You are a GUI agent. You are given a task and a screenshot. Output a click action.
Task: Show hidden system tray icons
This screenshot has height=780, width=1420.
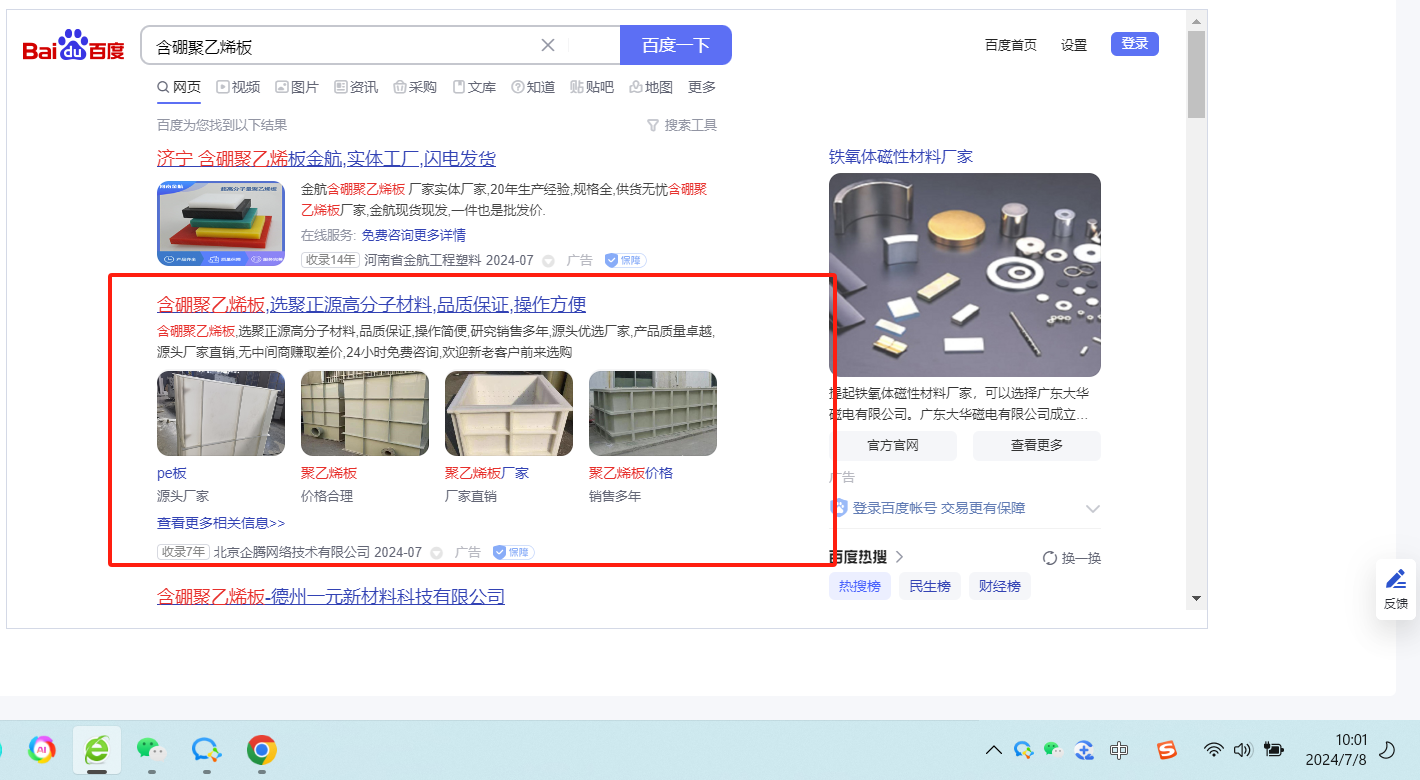coord(994,749)
